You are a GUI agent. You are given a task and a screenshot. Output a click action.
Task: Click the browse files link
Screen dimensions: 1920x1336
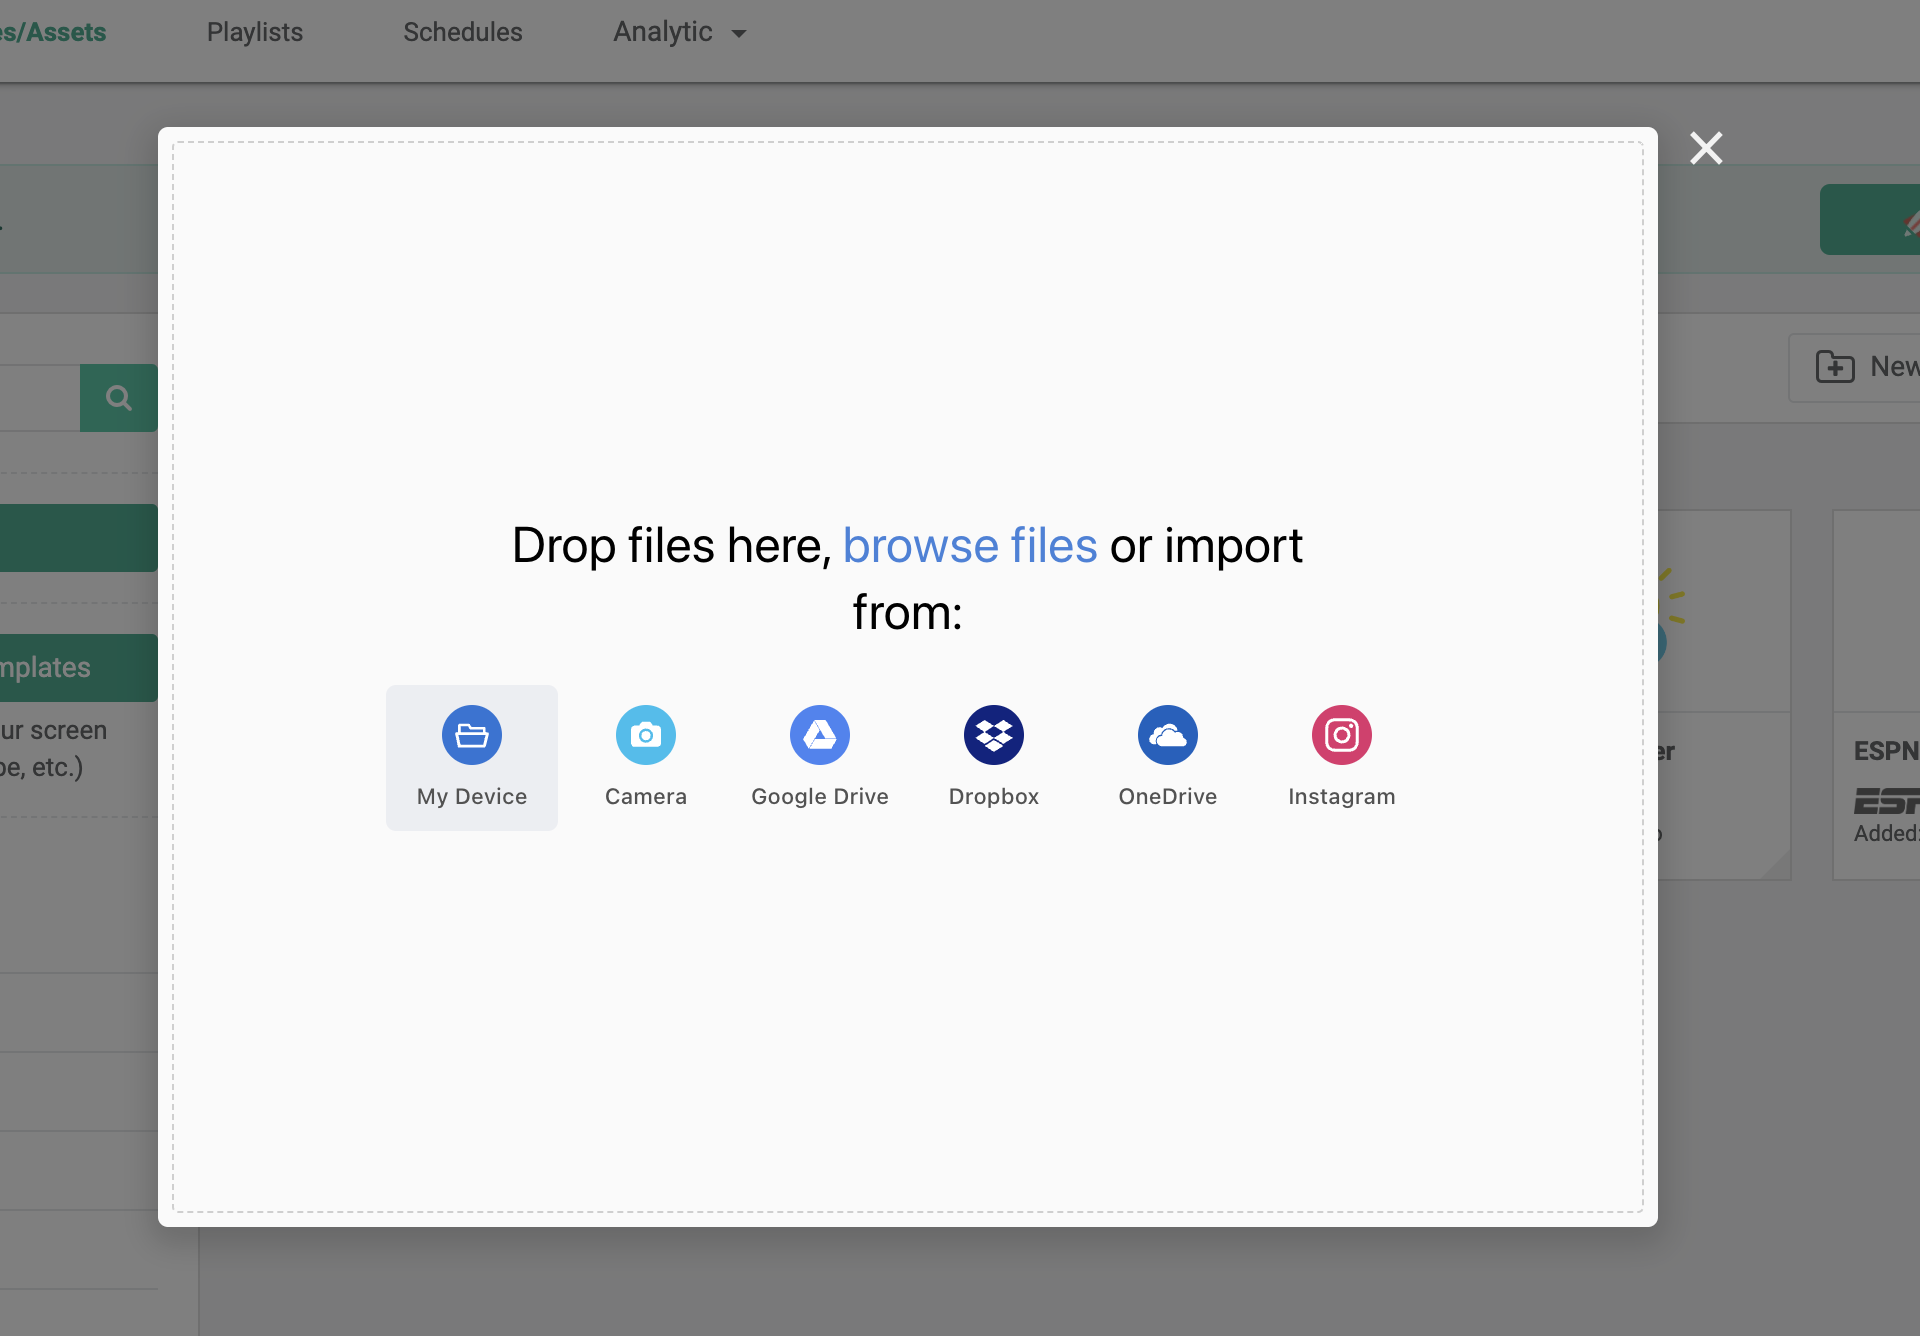pos(970,546)
